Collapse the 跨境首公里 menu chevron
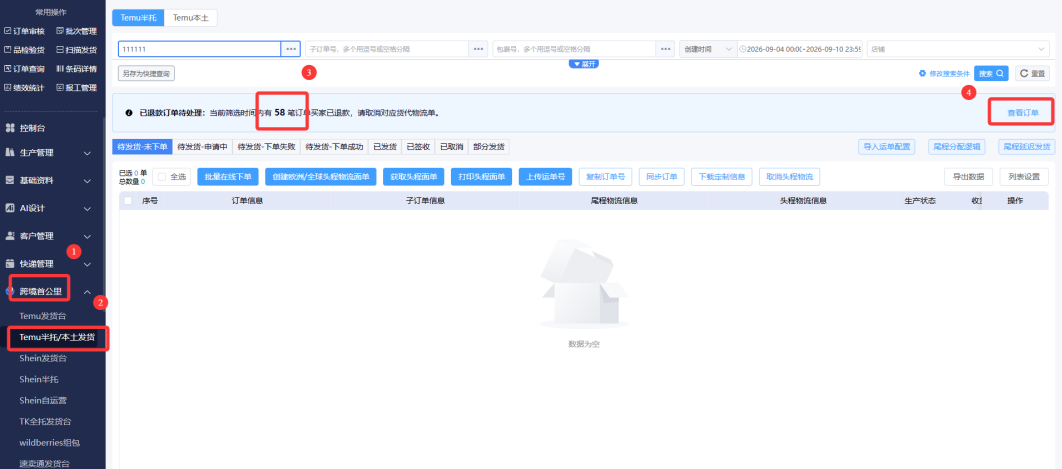Screen dimensions: 1062x469 click(x=87, y=292)
